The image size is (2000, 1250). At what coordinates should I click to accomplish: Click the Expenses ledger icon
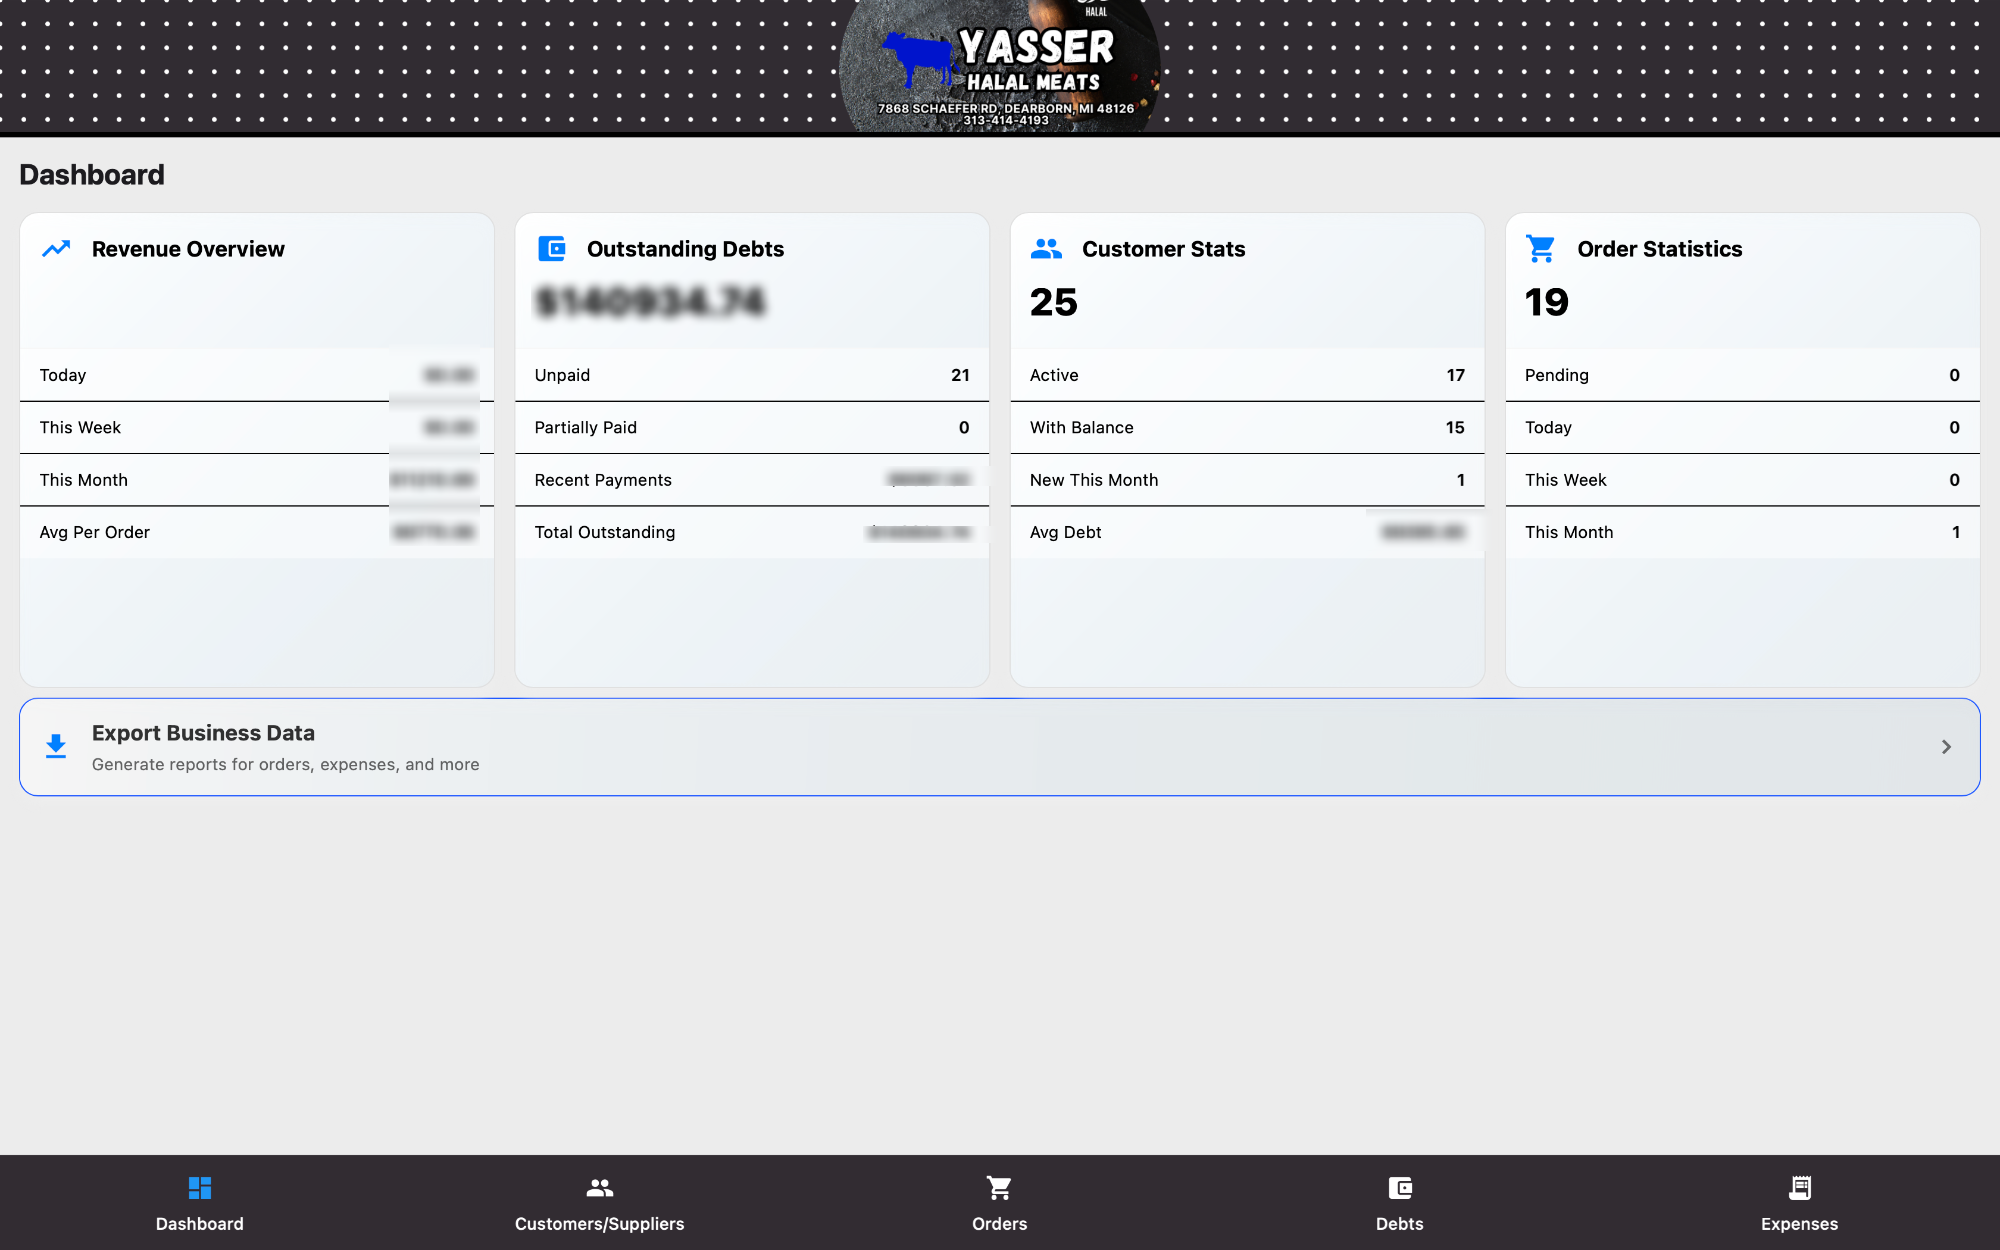coord(1800,1187)
